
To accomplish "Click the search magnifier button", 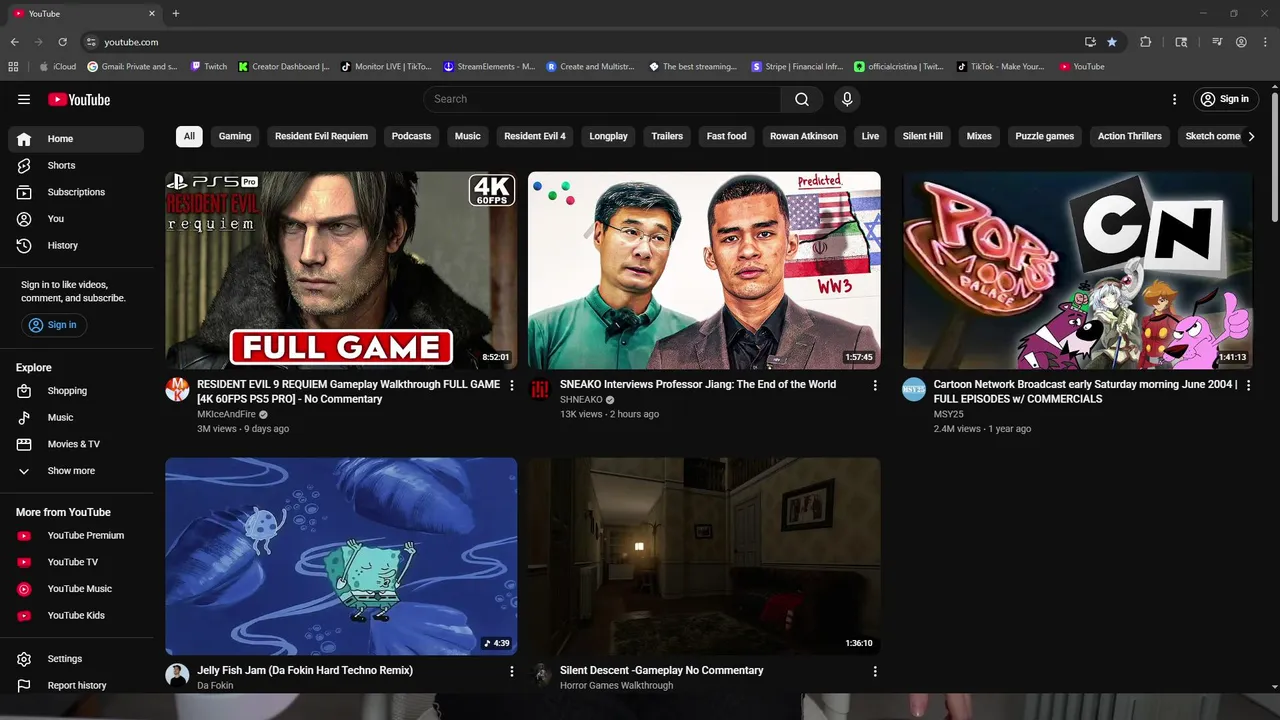I will tap(802, 99).
